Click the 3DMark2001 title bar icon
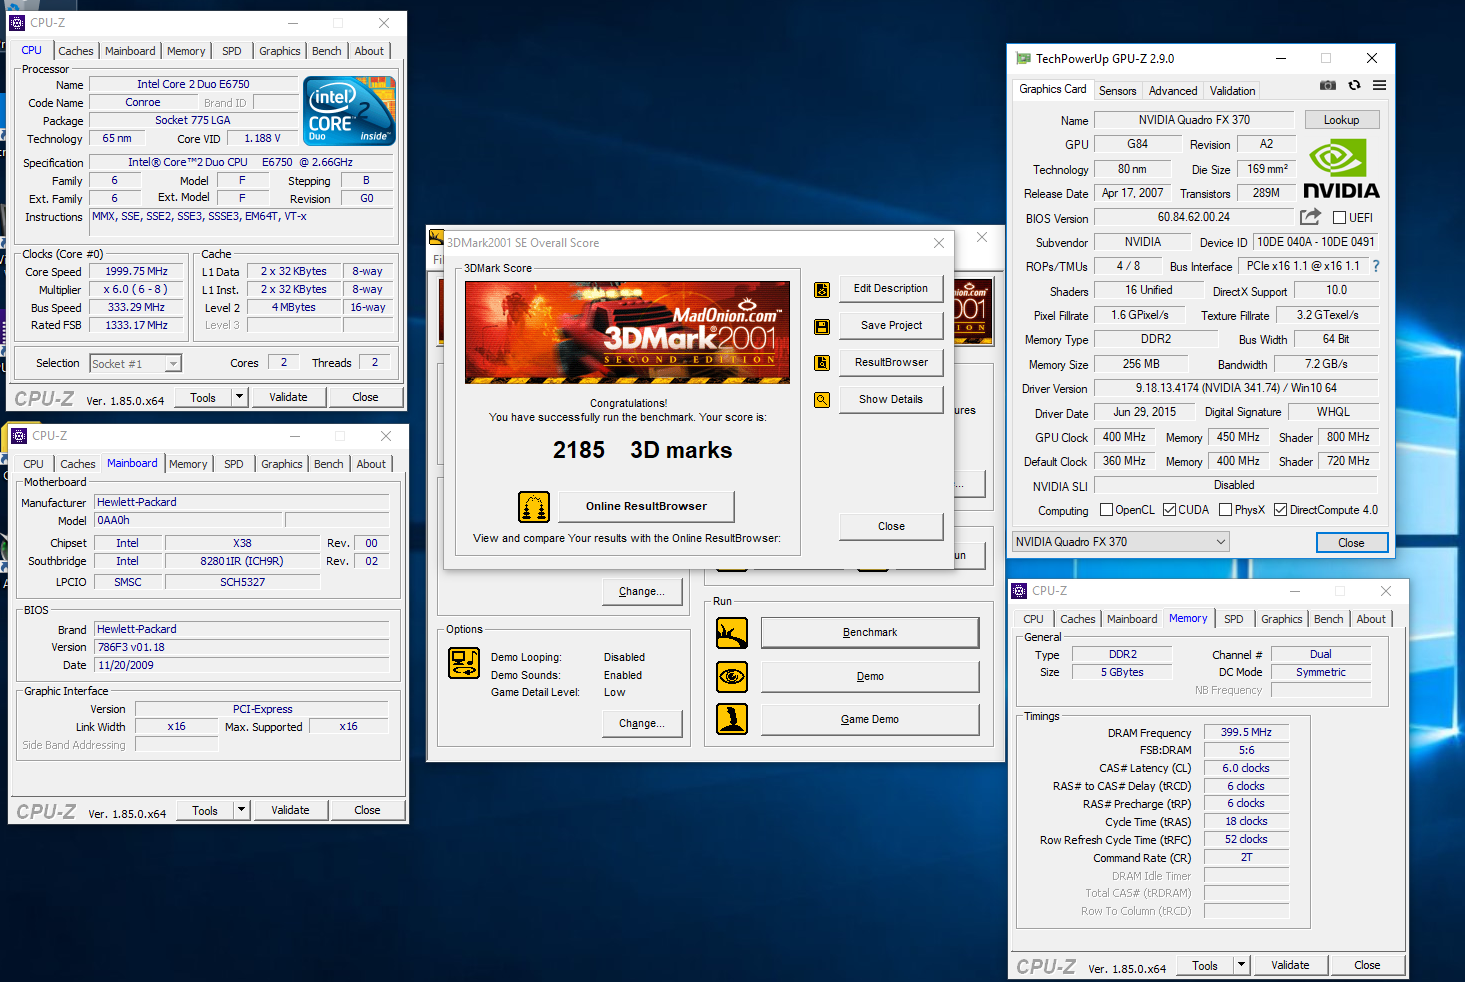Viewport: 1465px width, 982px height. (x=436, y=237)
